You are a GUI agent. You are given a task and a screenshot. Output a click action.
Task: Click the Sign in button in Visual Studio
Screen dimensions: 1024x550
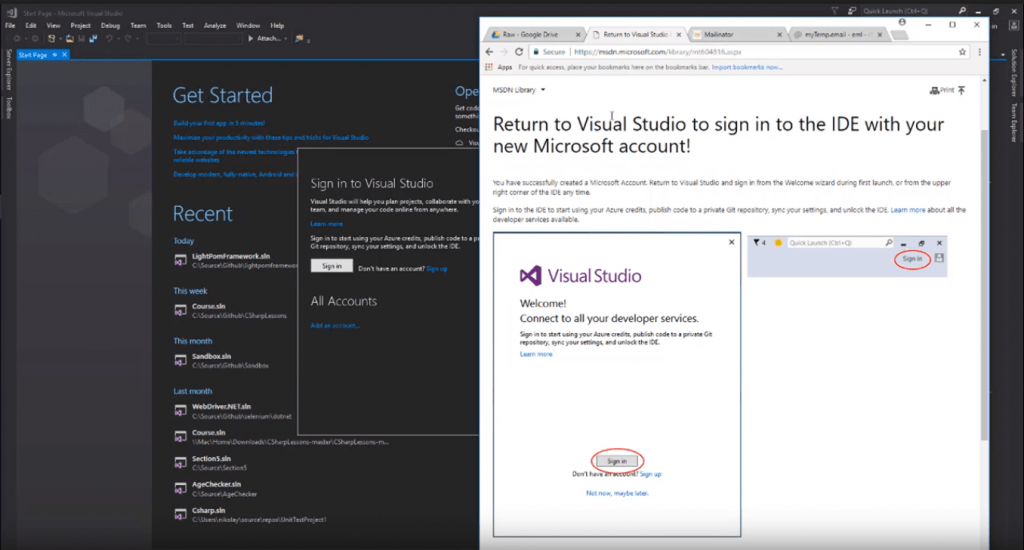pos(332,266)
